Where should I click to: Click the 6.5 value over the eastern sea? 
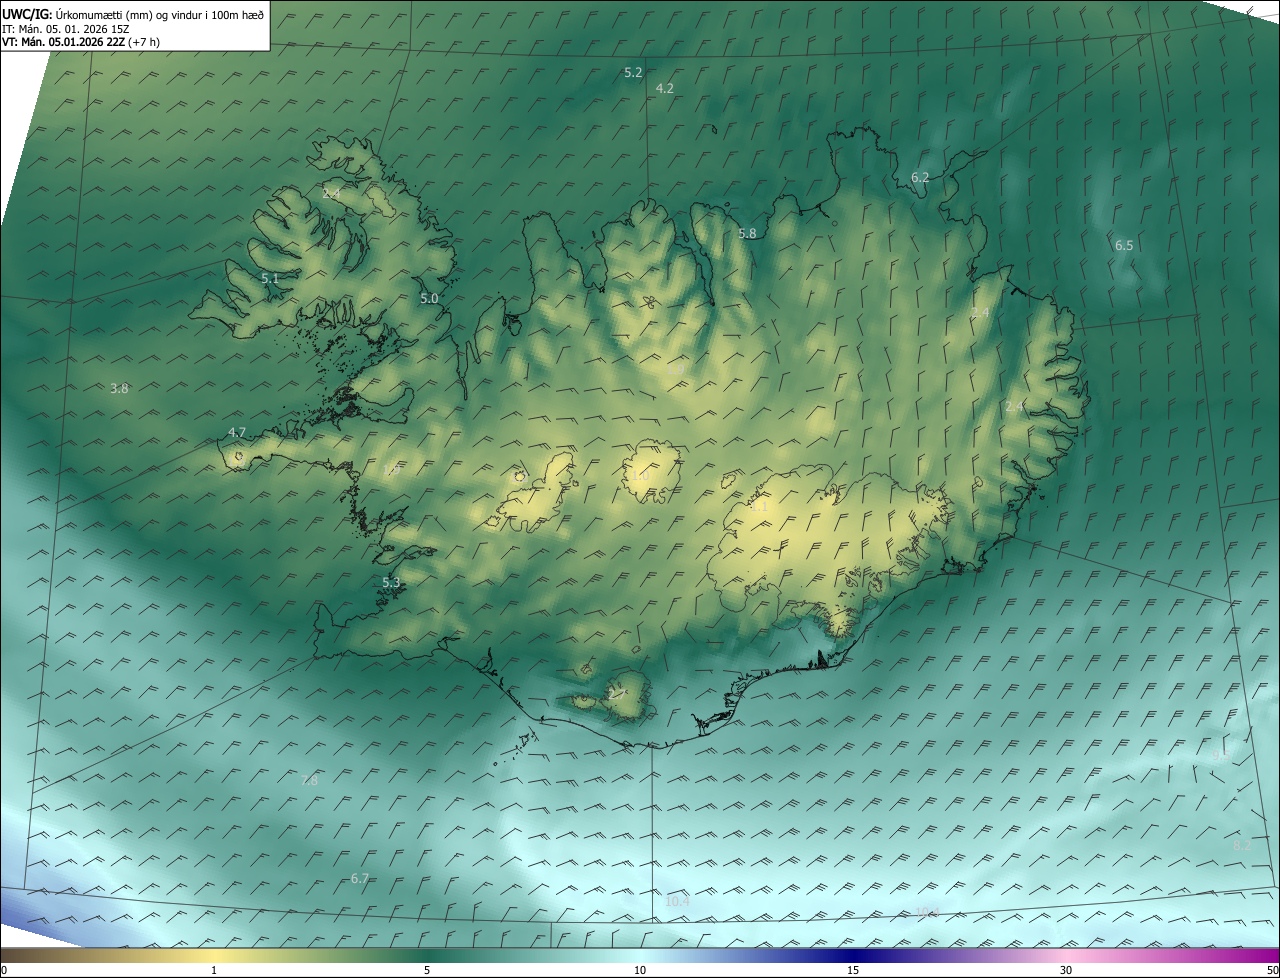[1124, 246]
